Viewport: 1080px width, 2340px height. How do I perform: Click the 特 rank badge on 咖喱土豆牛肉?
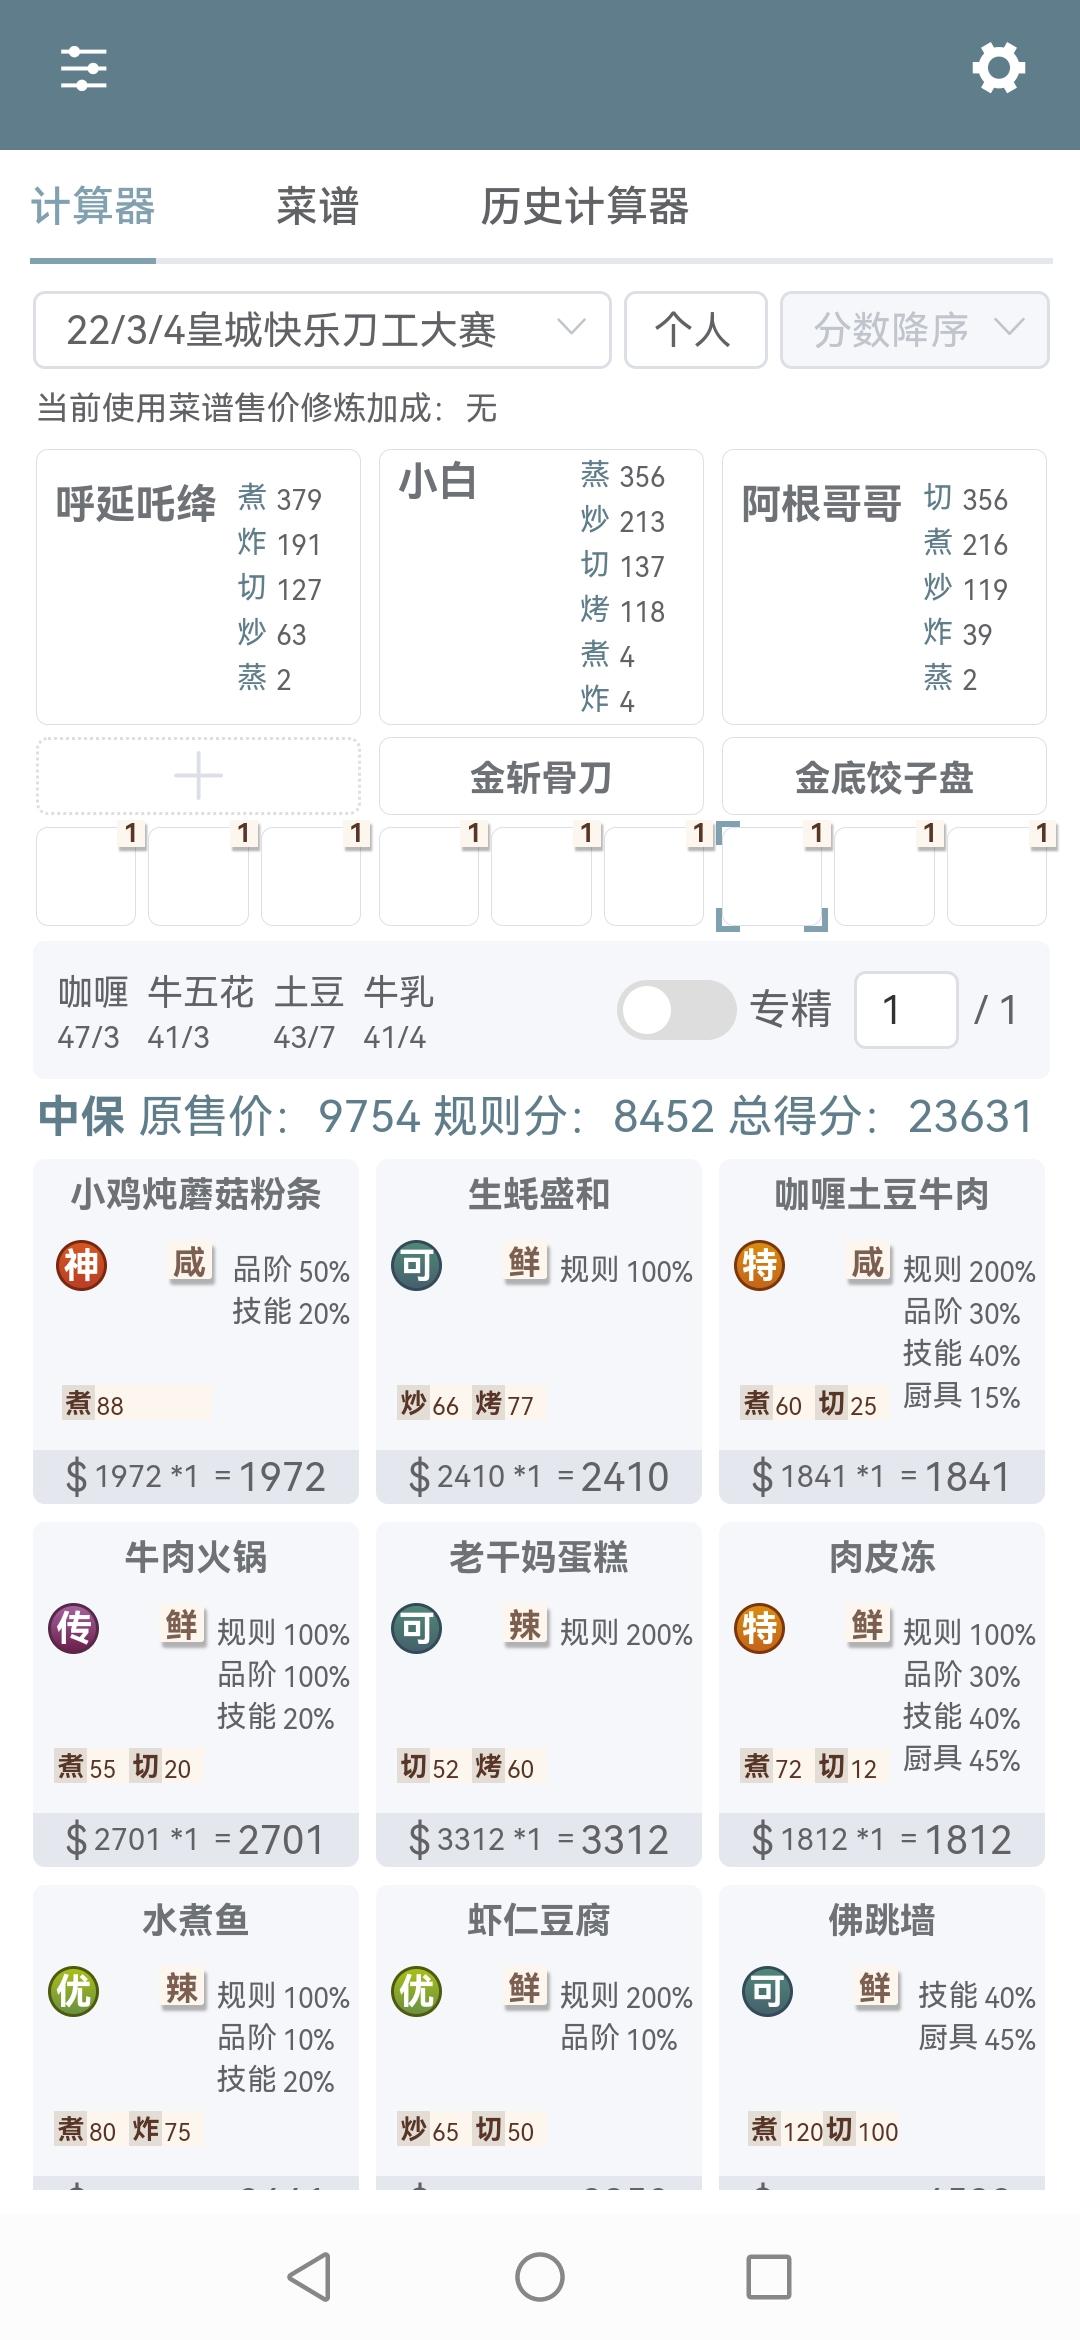[x=759, y=1266]
